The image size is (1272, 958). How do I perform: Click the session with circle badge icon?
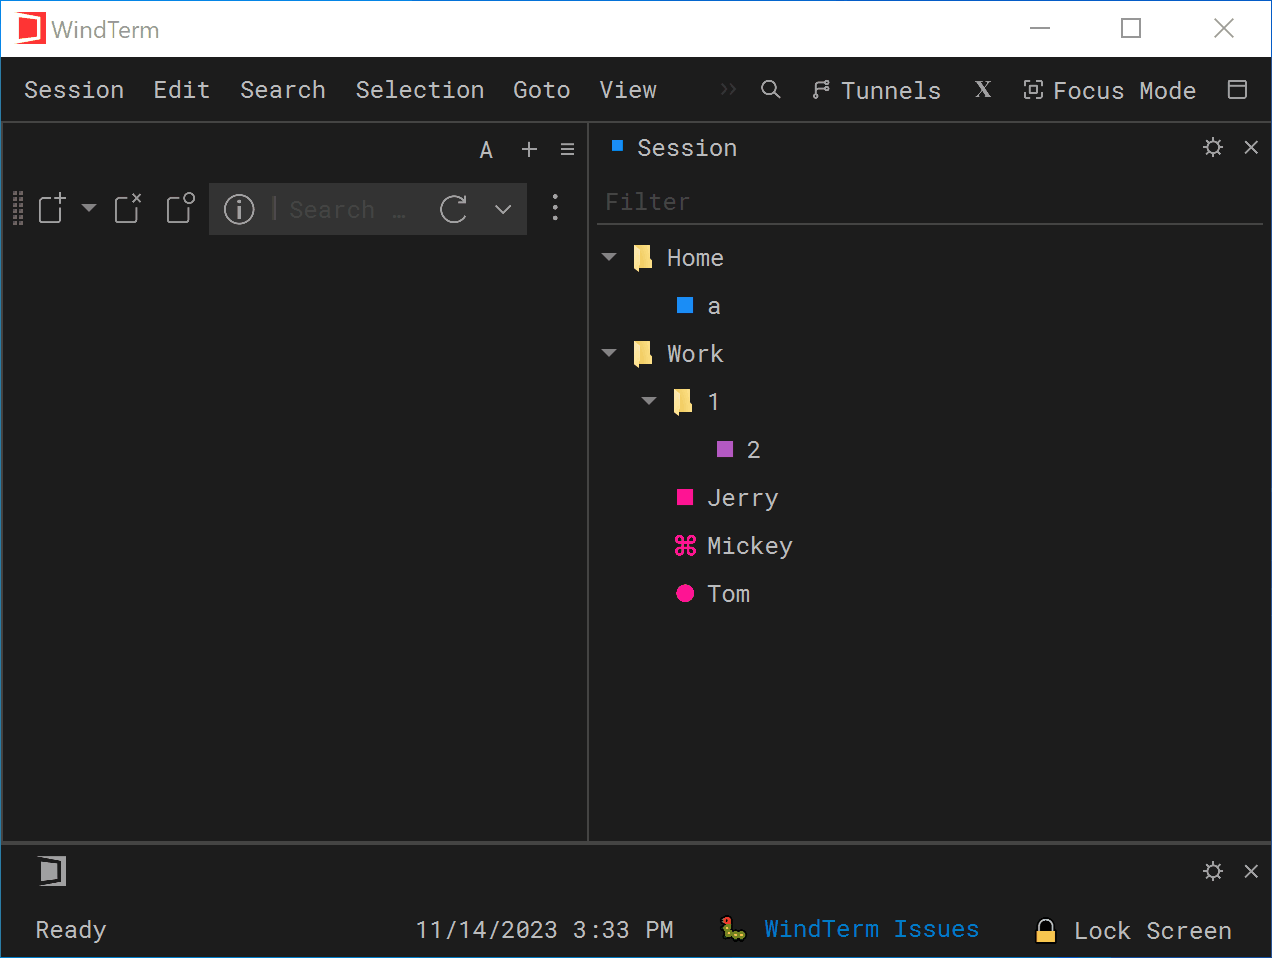point(180,208)
